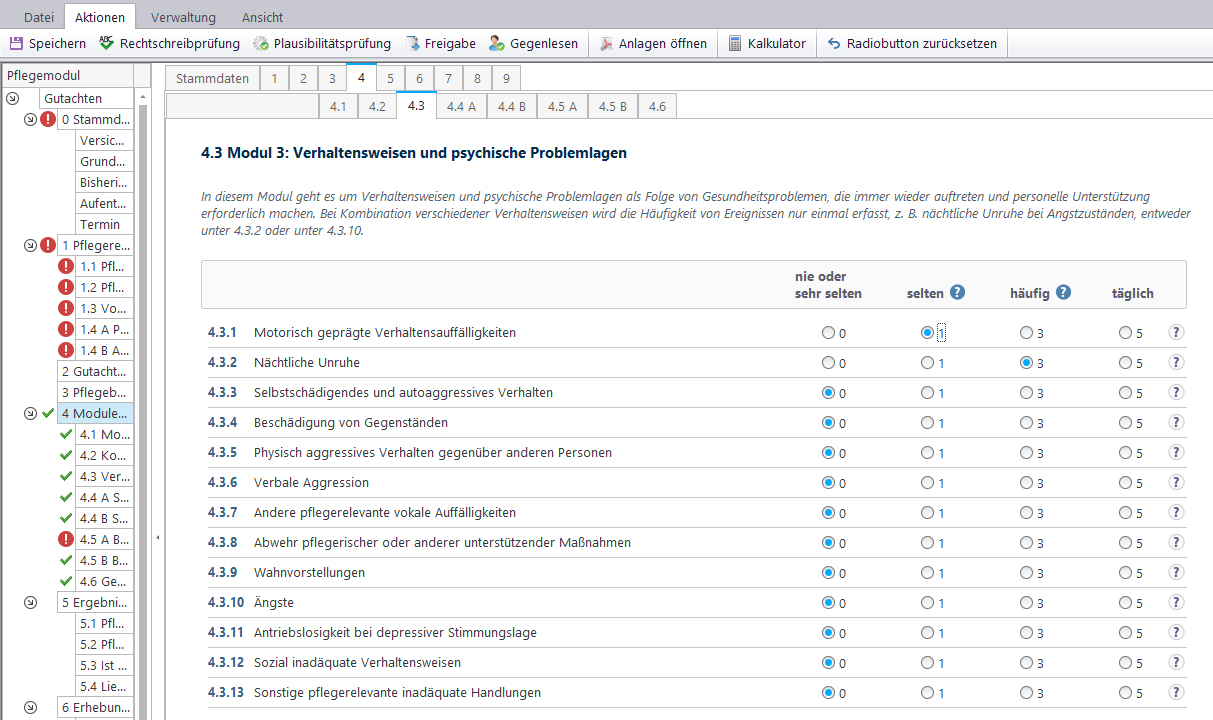
Task: Open help icon for row 4.3.5
Action: click(1176, 453)
